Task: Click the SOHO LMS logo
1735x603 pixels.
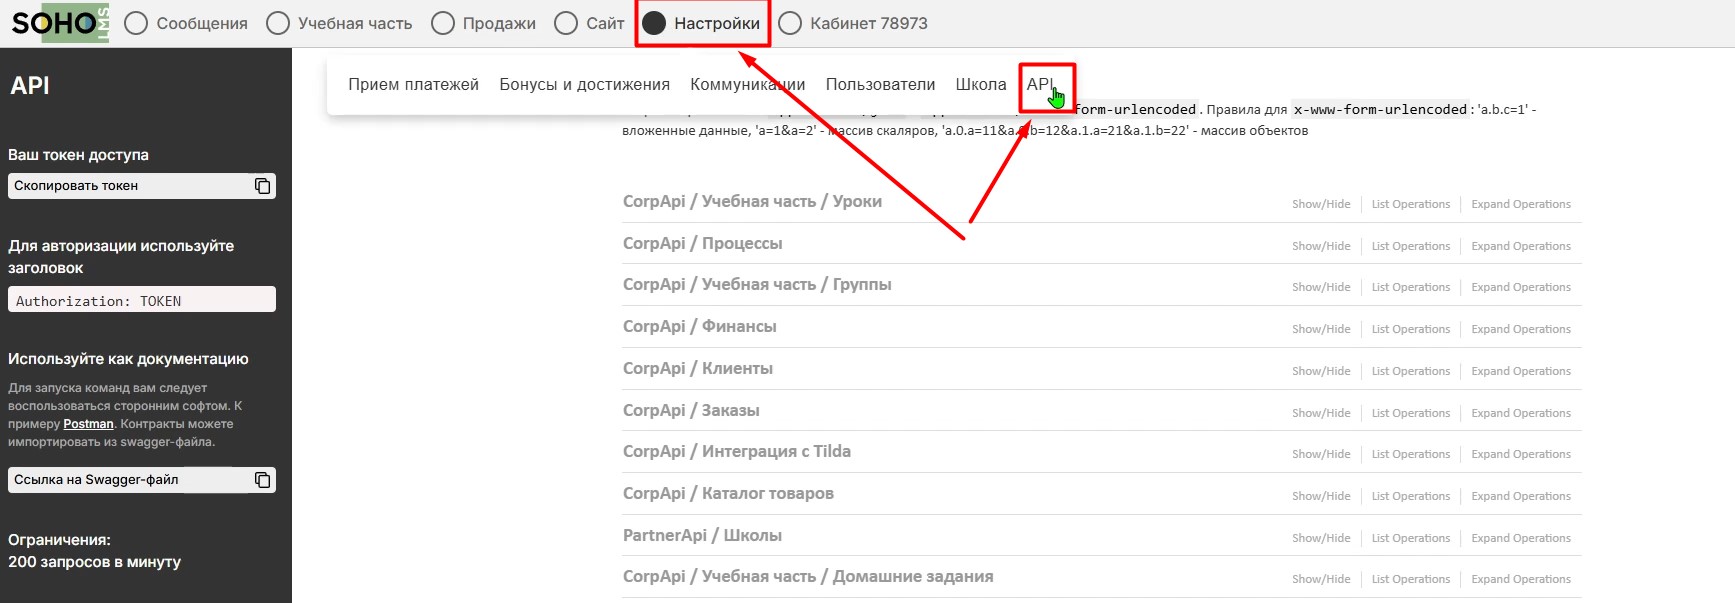Action: pos(59,23)
